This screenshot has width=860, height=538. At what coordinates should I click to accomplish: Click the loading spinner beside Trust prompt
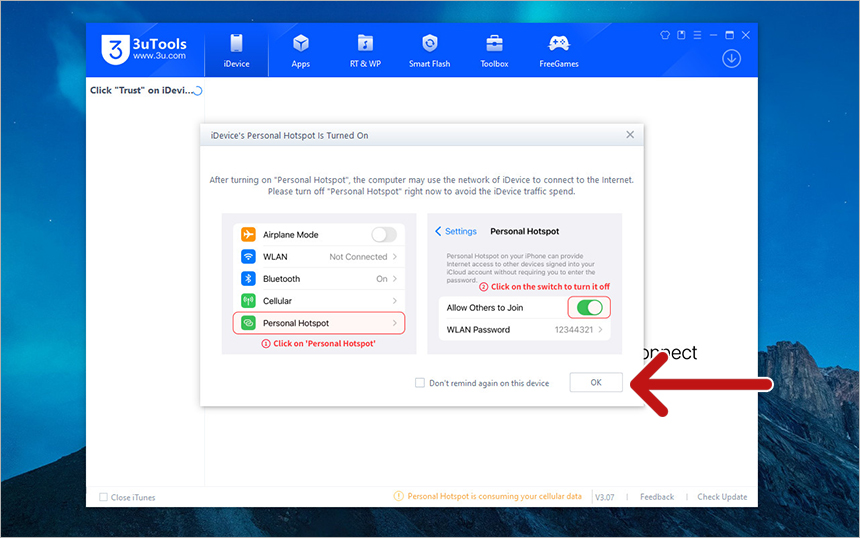[198, 91]
